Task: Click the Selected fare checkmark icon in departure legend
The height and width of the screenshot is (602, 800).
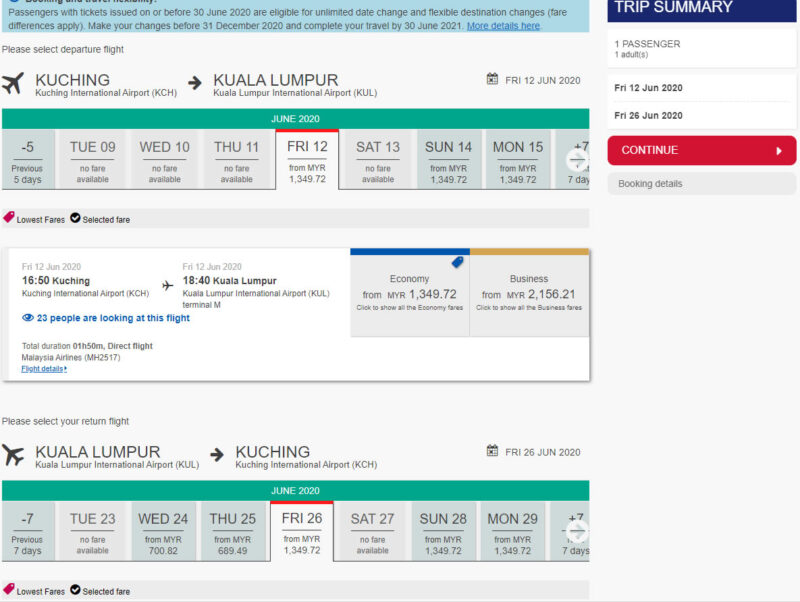Action: 75,218
